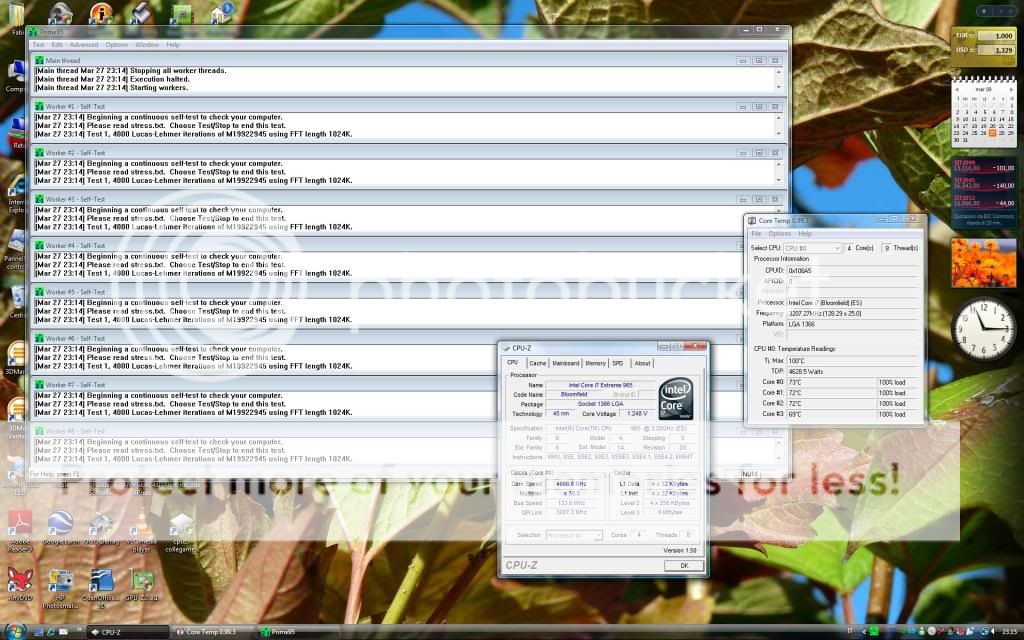Open the Windows Start orb

coord(16,631)
